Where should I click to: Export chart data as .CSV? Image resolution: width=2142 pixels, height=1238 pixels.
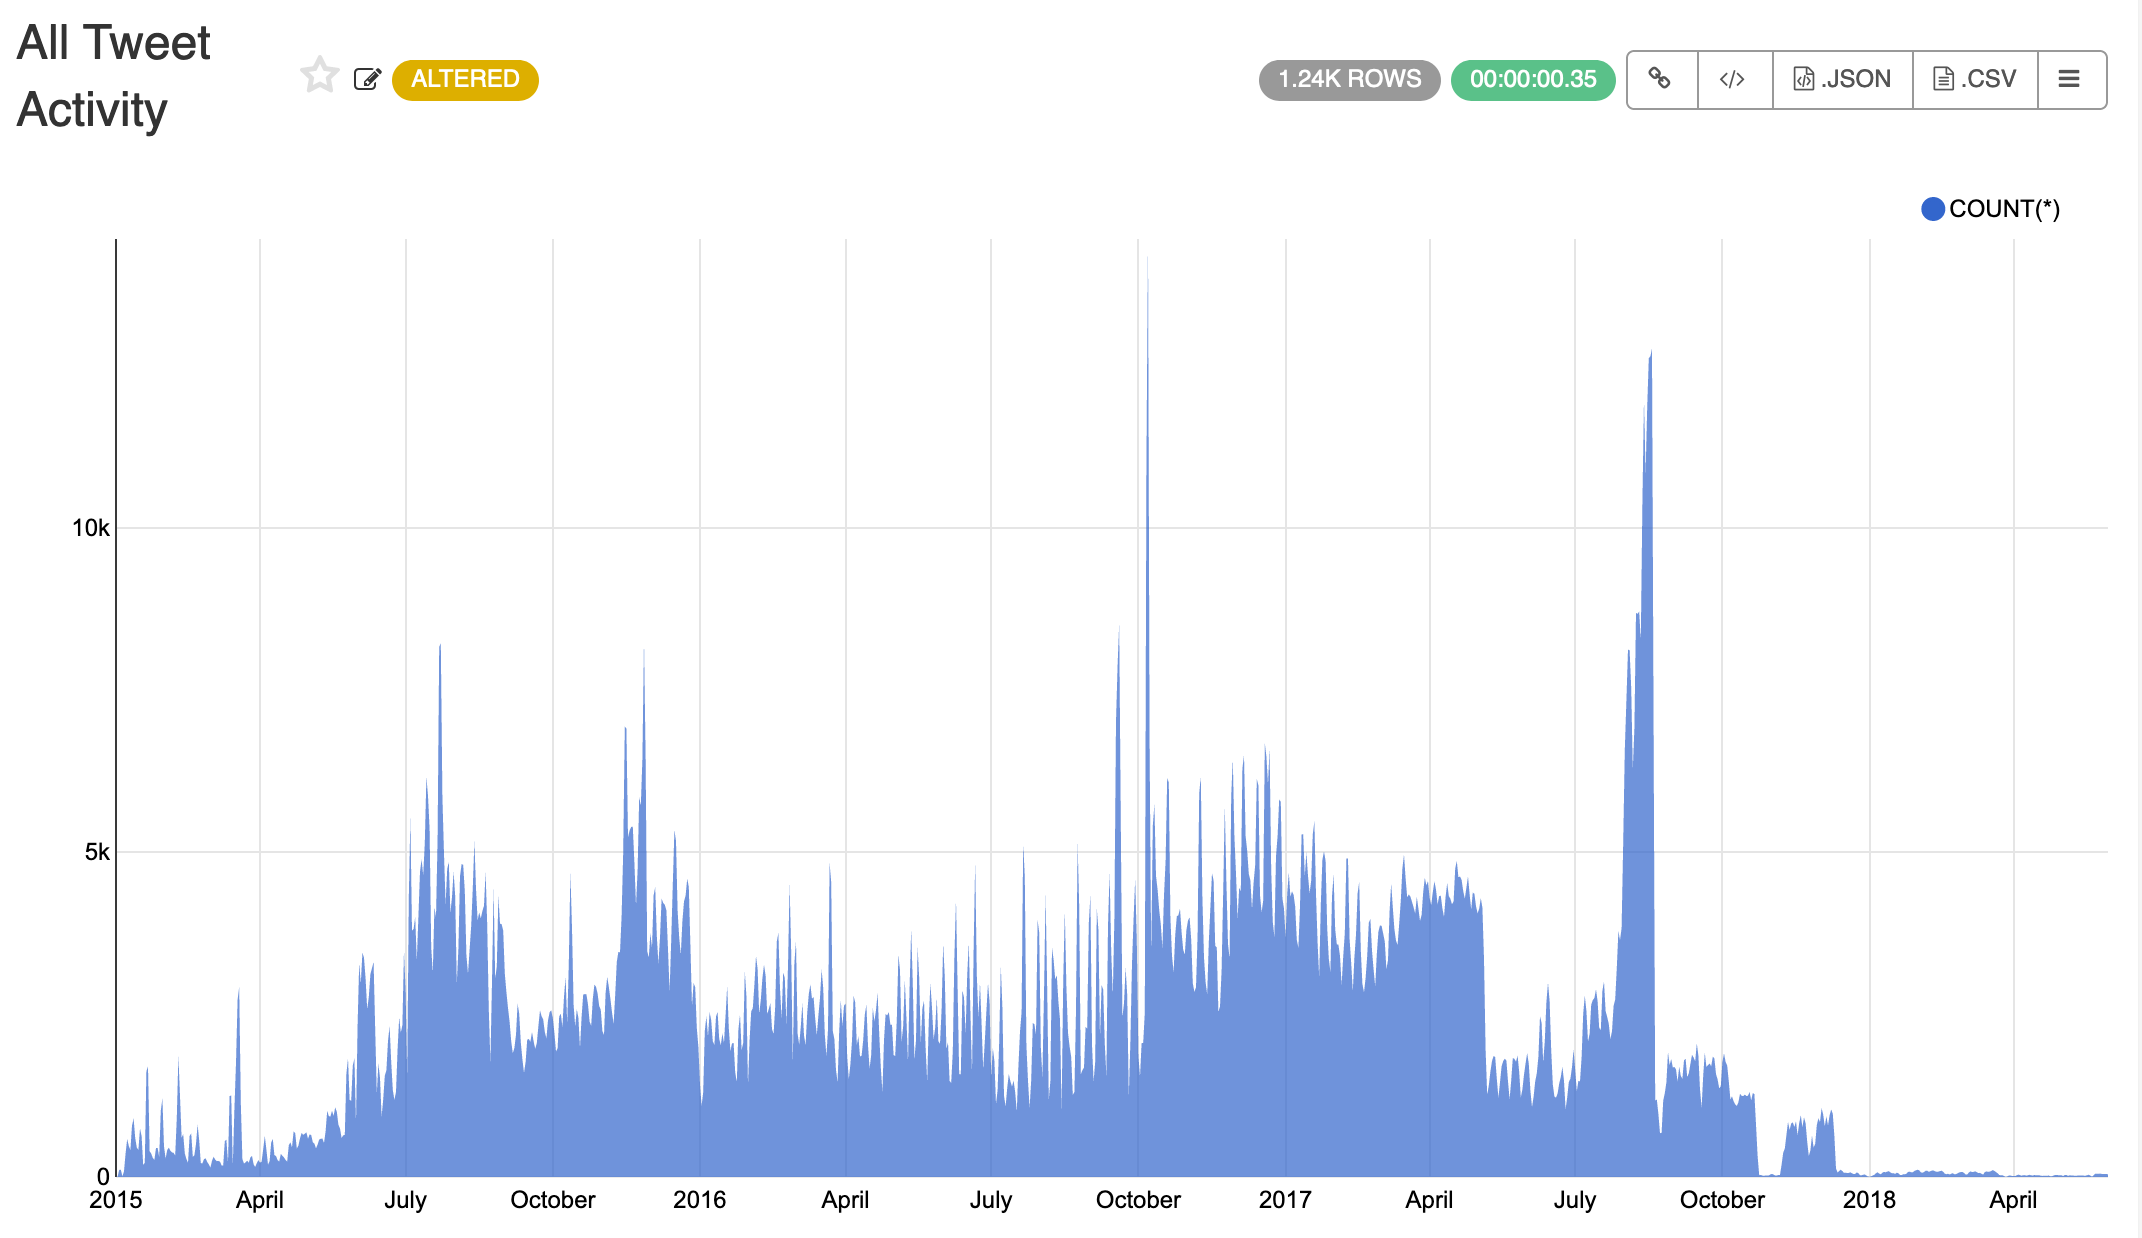pos(1975,79)
